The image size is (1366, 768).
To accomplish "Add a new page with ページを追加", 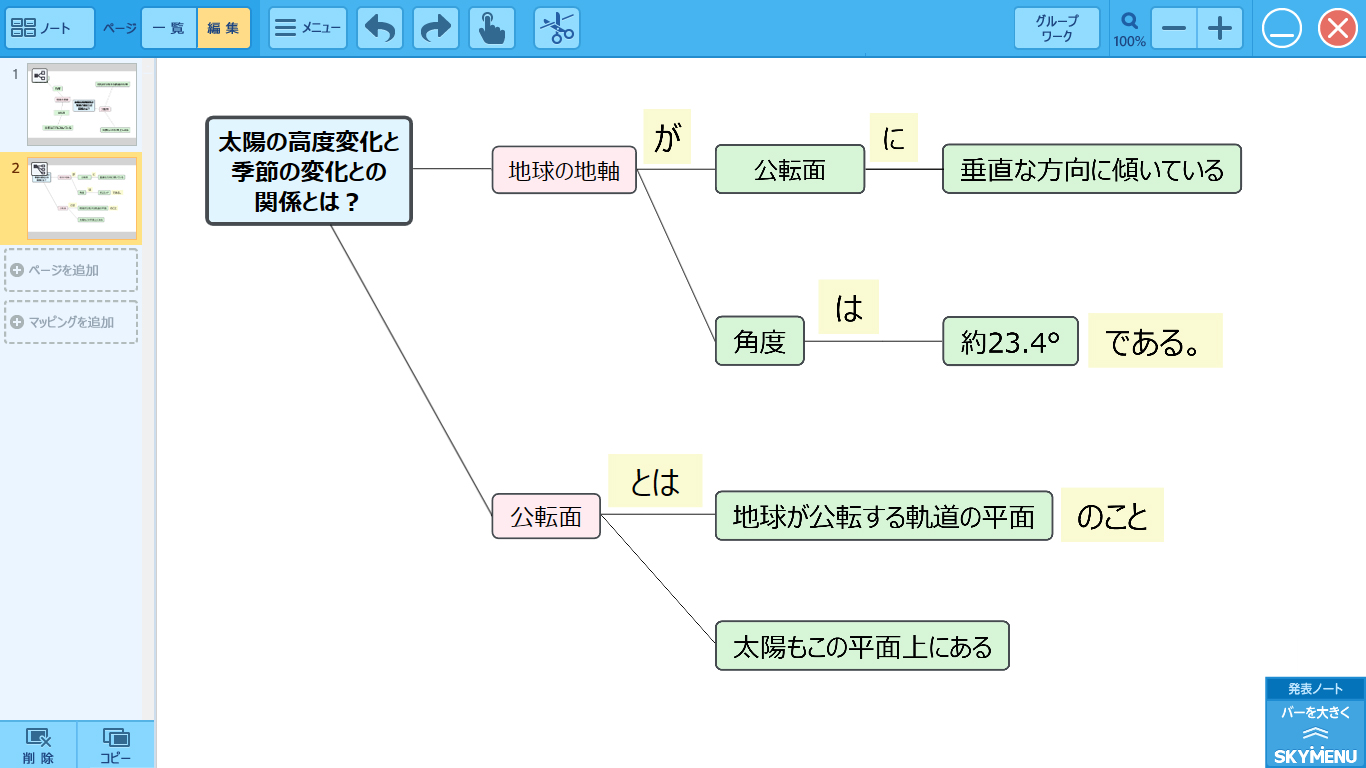I will (x=71, y=270).
